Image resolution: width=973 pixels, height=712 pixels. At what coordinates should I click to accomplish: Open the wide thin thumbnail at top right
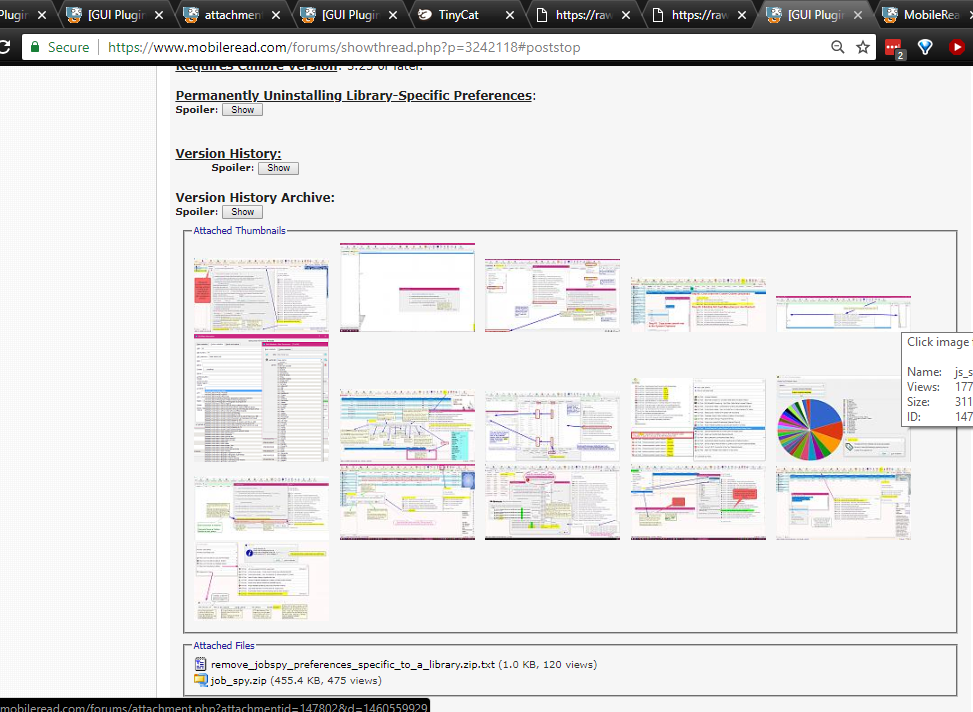843,314
